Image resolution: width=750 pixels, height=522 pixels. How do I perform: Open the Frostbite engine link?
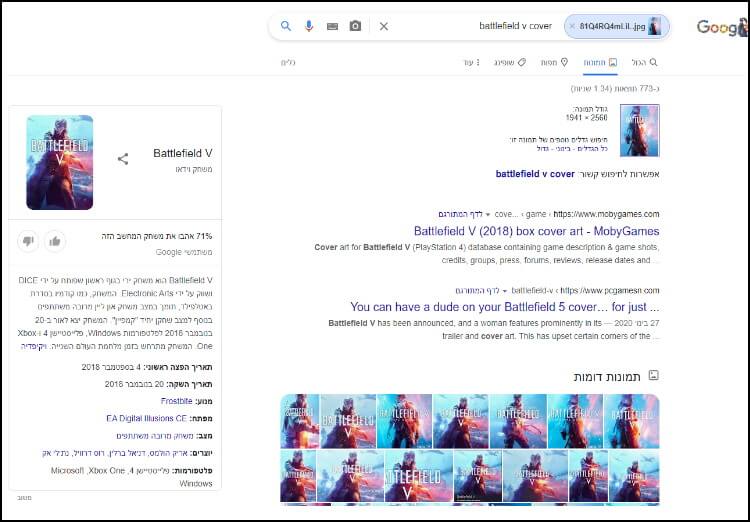click(x=176, y=401)
